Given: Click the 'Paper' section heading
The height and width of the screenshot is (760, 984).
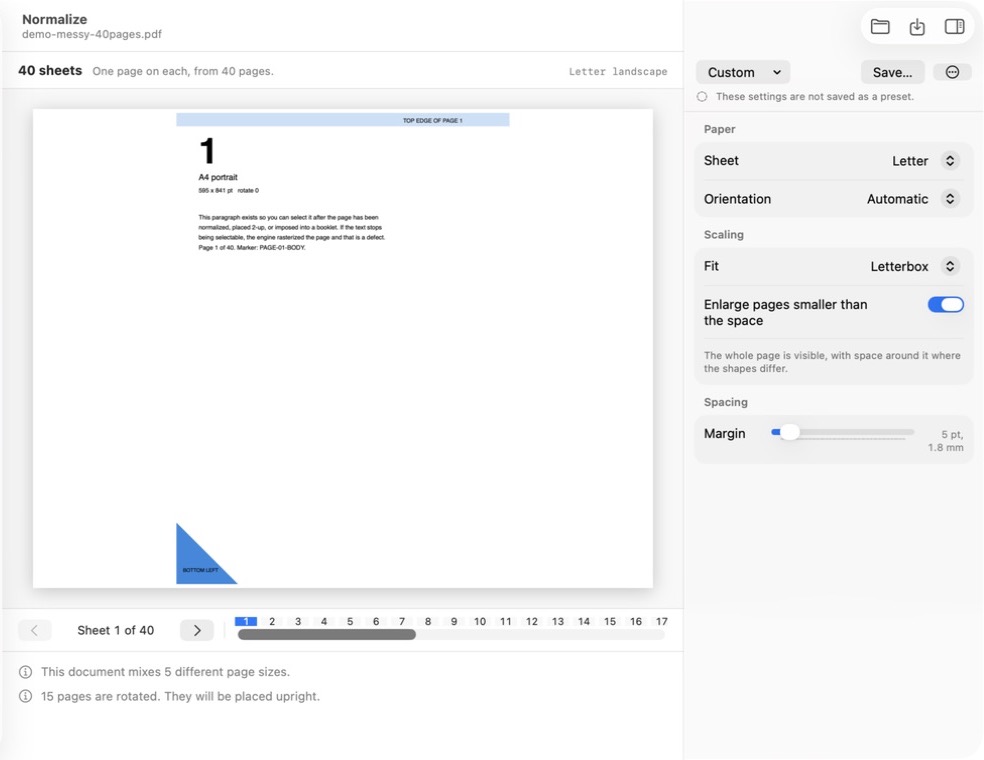Looking at the screenshot, I should click(x=719, y=129).
